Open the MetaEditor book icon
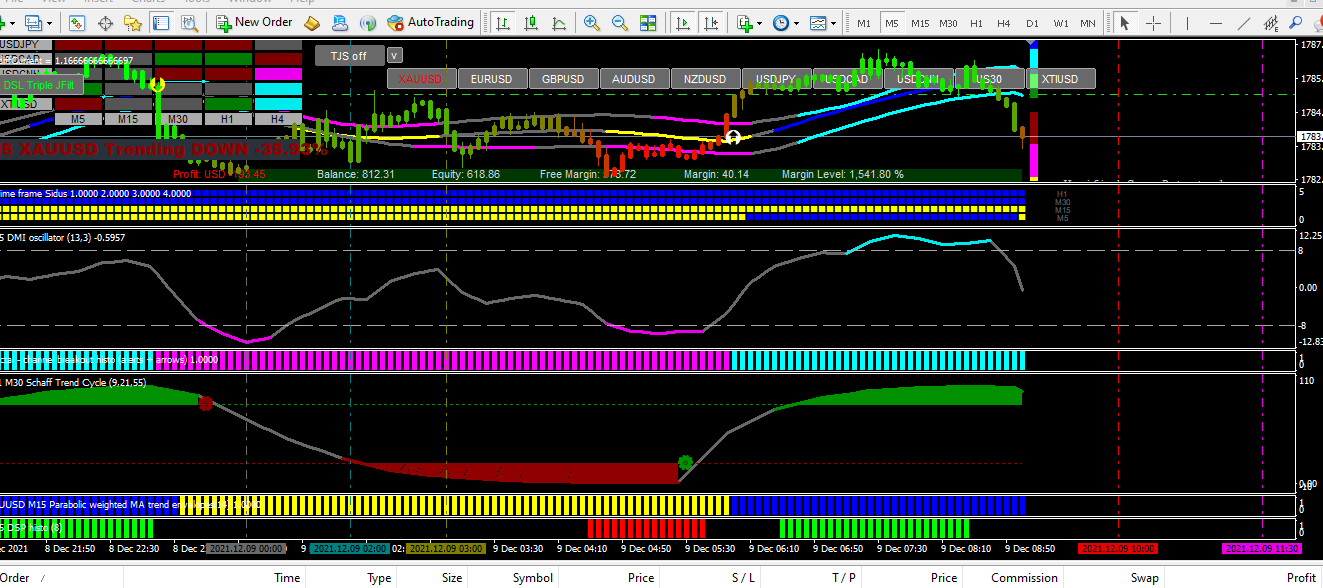This screenshot has height=588, width=1323. click(x=312, y=22)
